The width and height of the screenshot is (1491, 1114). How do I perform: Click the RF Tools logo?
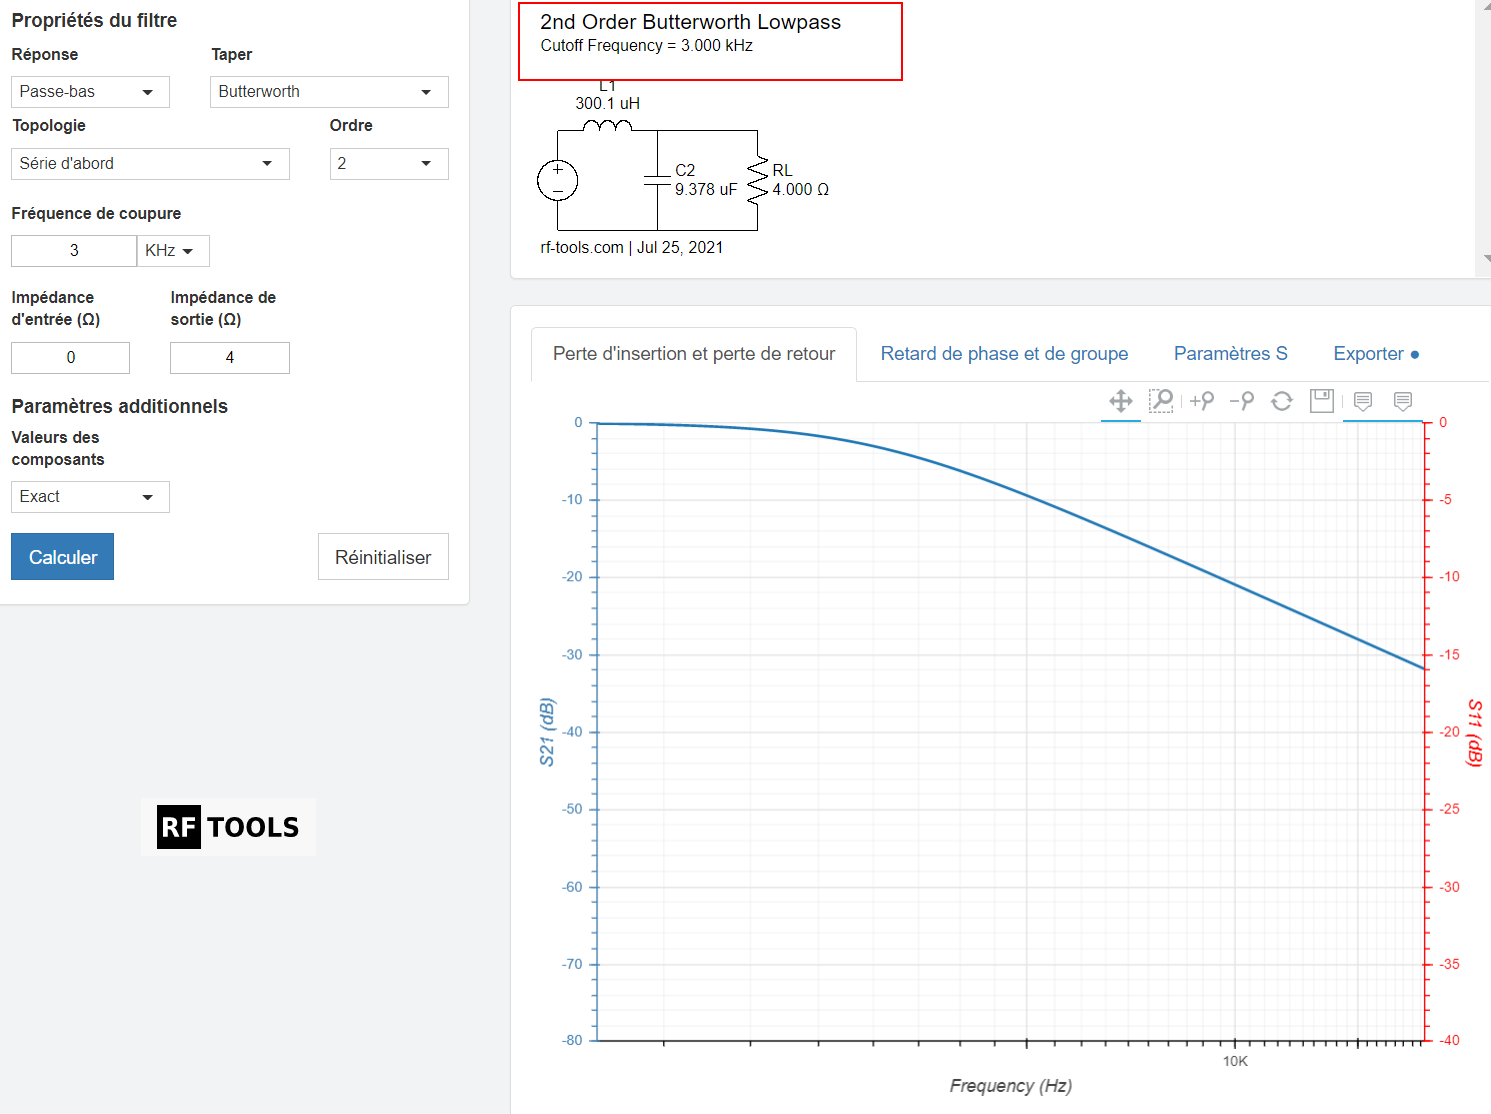click(229, 827)
